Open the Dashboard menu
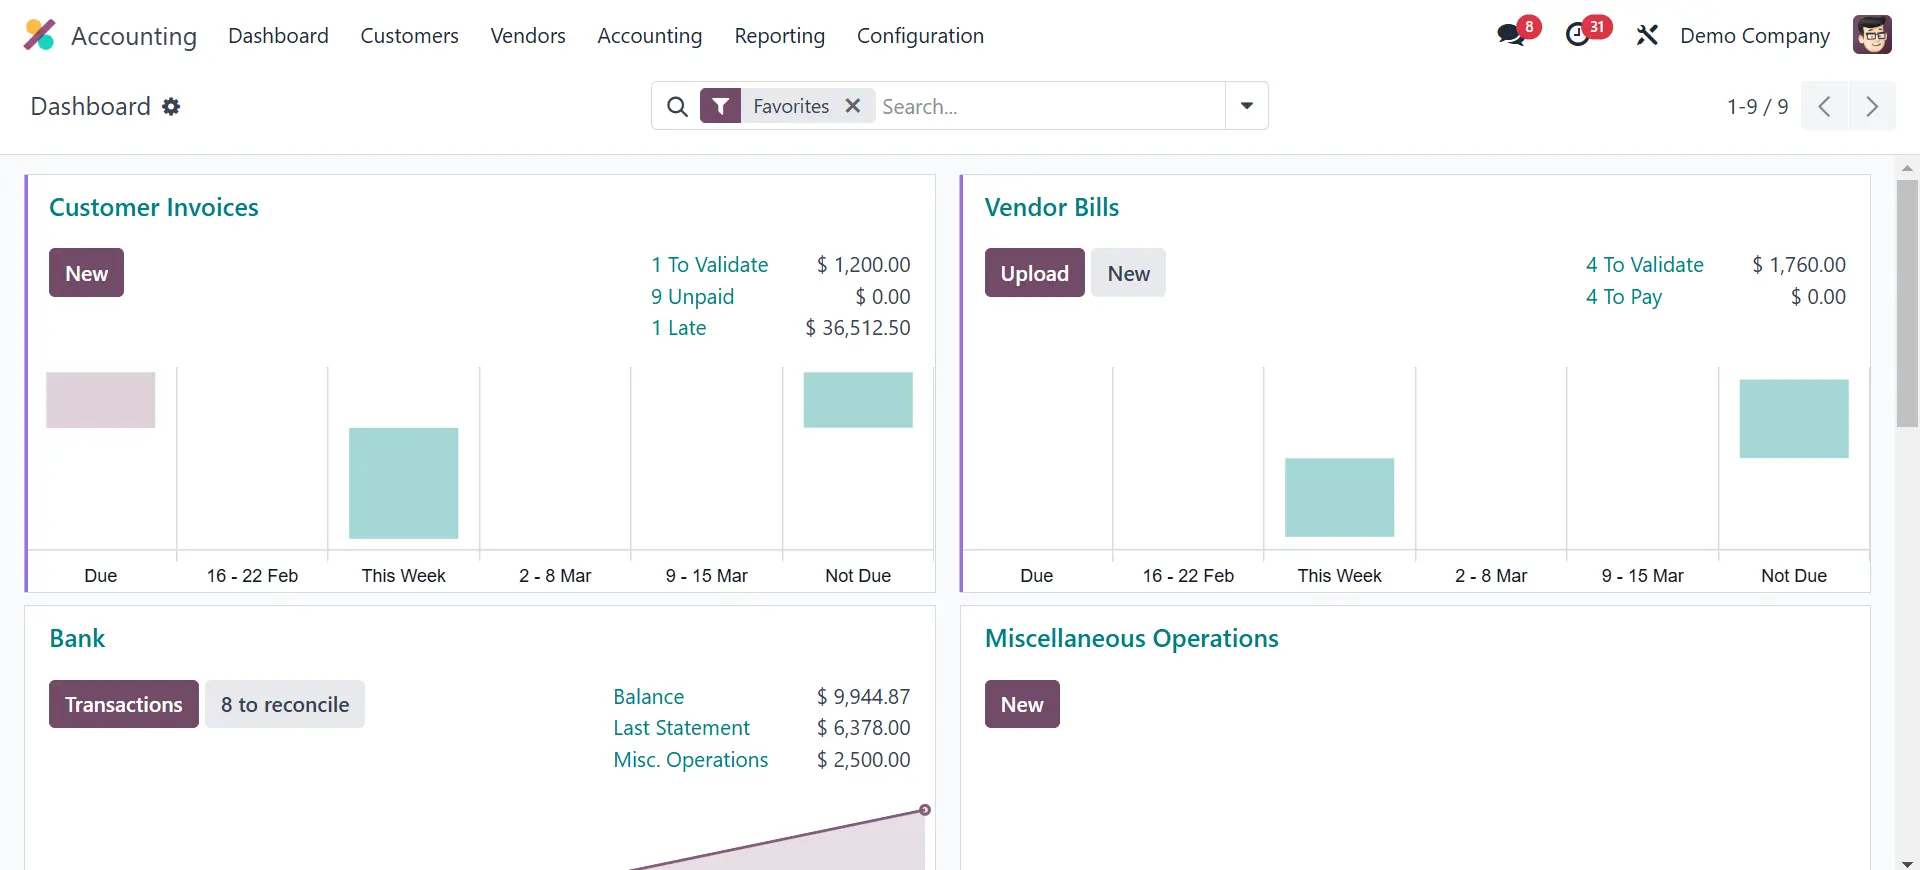The height and width of the screenshot is (870, 1920). pos(278,36)
